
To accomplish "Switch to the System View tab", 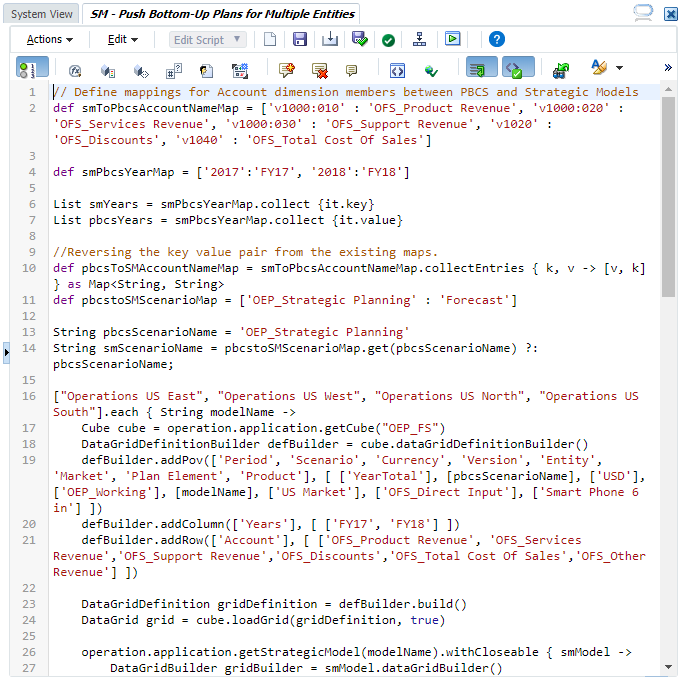I will (x=42, y=14).
